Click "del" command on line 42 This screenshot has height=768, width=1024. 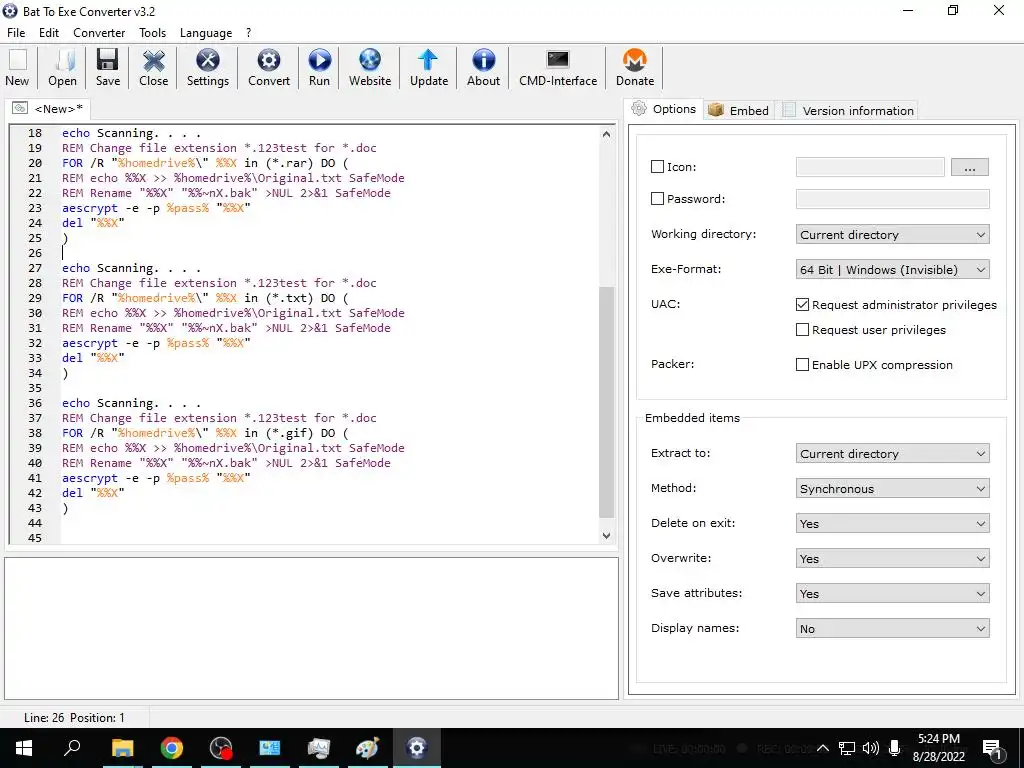72,492
